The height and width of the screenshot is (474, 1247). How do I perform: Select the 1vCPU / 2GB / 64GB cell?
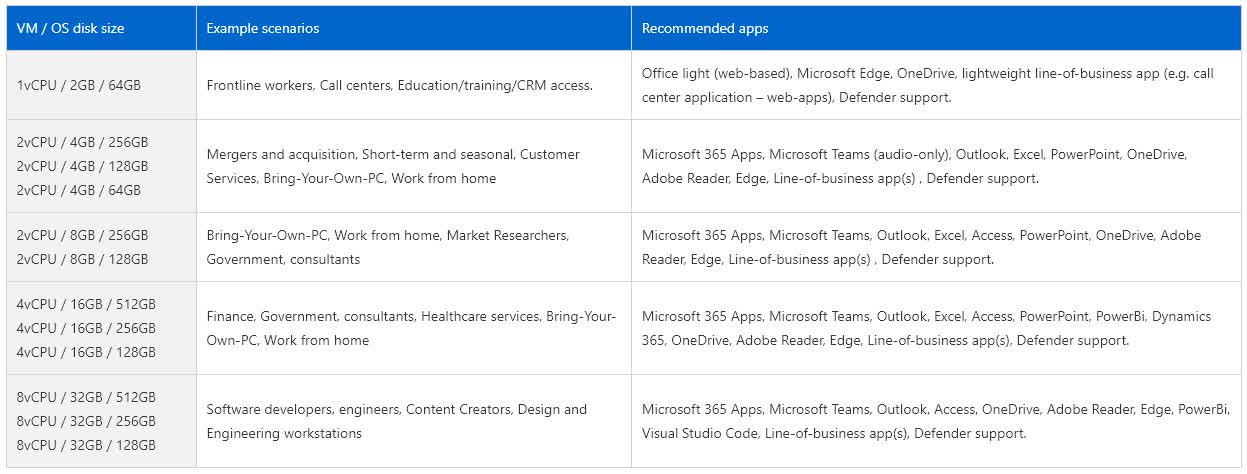[79, 86]
